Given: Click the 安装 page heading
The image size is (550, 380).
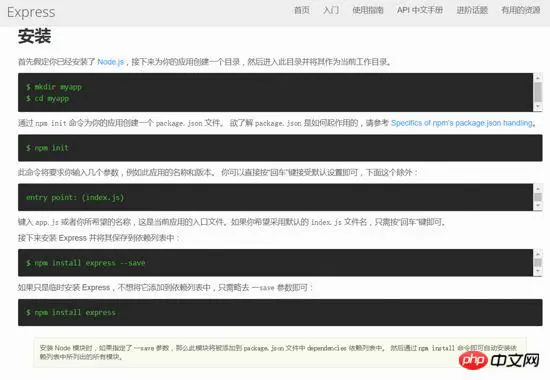Looking at the screenshot, I should pyautogui.click(x=34, y=36).
